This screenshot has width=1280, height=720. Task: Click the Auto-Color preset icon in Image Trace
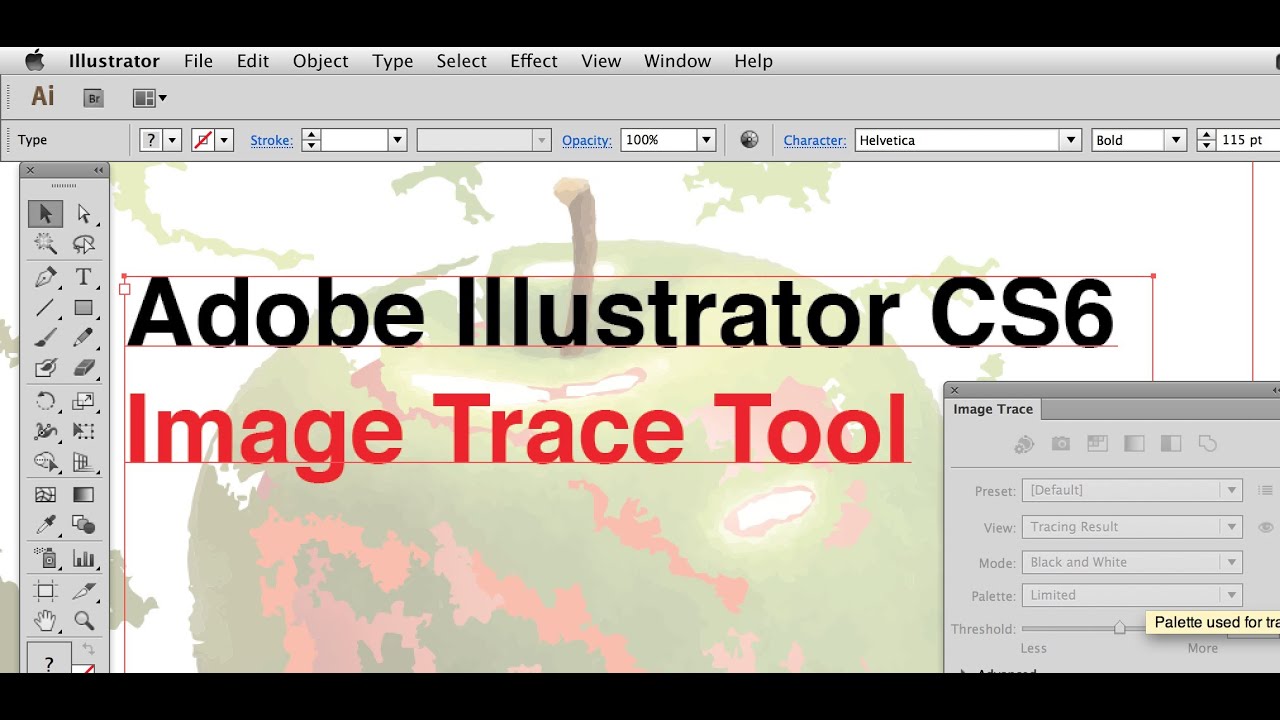1024,444
